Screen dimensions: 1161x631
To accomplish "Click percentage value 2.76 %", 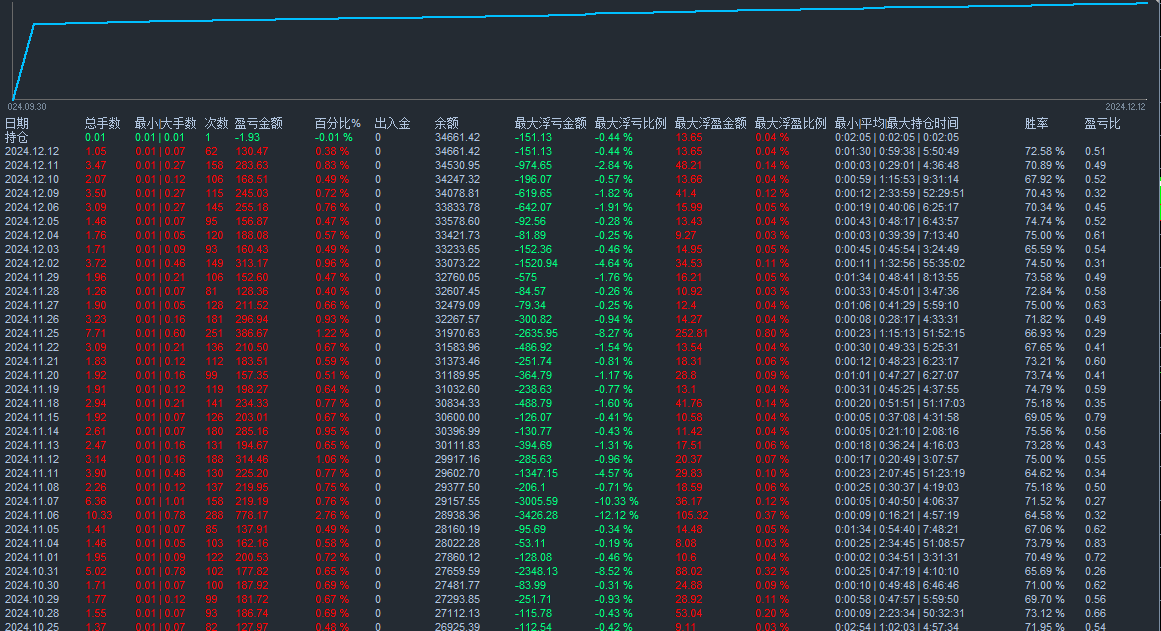I will pos(332,515).
